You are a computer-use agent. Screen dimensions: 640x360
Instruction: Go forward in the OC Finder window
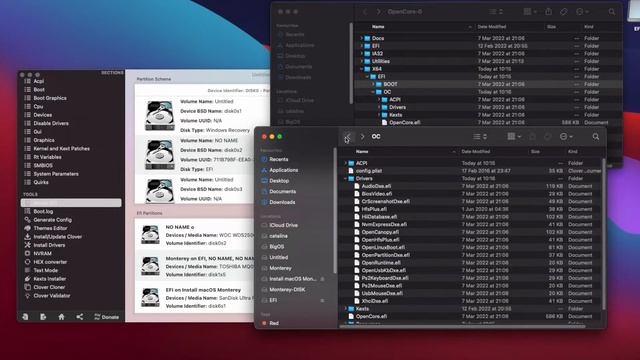coord(362,137)
